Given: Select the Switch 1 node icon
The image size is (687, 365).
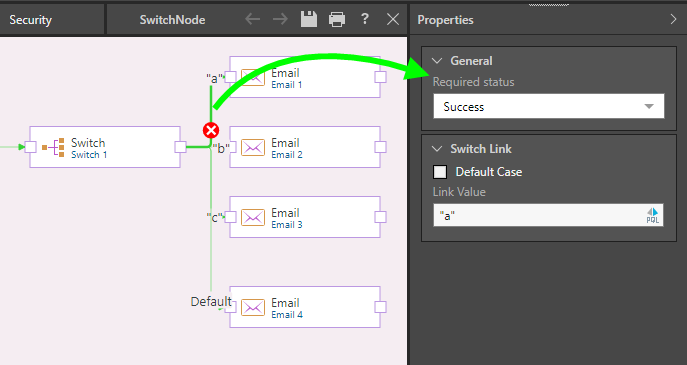Looking at the screenshot, I should pos(53,147).
